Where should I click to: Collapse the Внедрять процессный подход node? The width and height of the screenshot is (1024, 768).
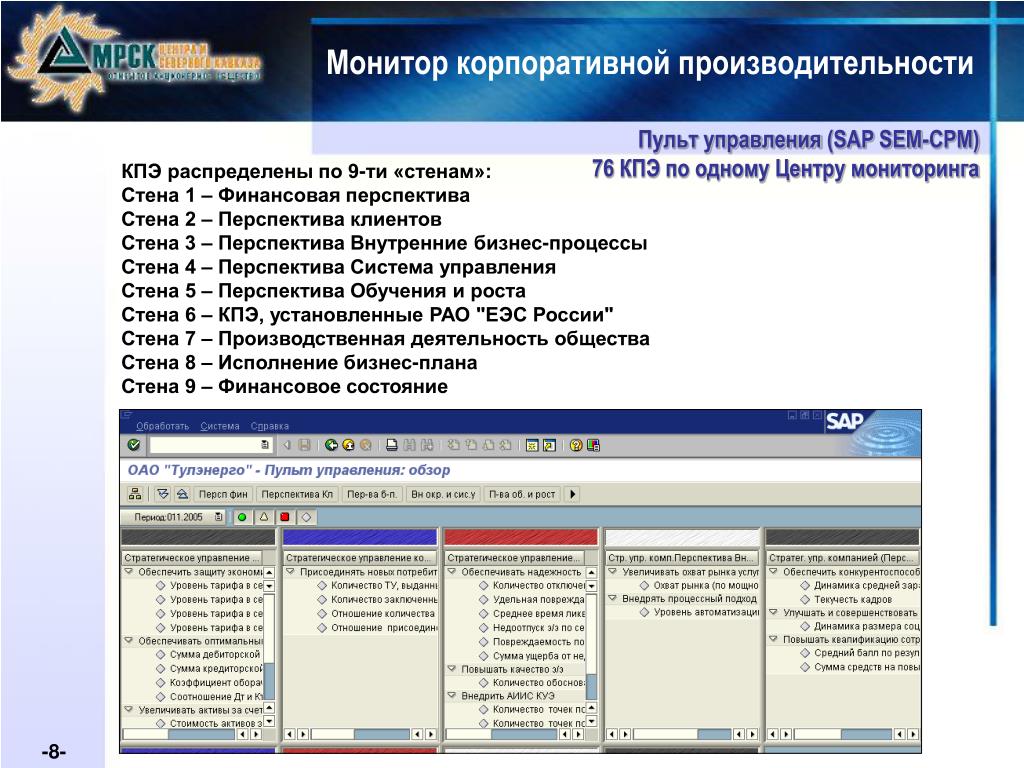(613, 598)
